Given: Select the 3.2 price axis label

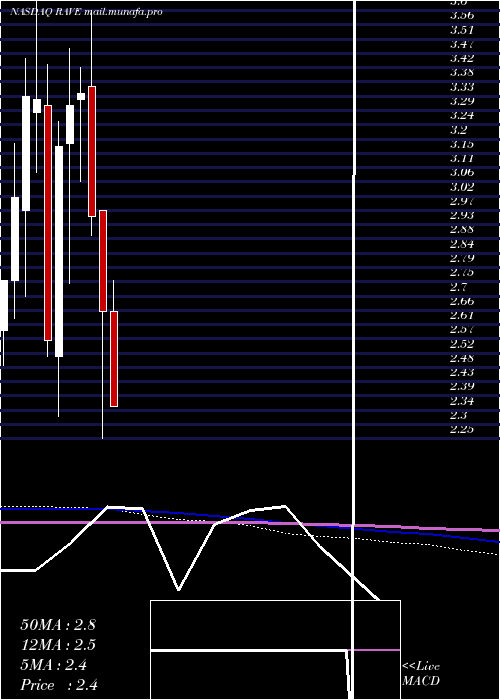Looking at the screenshot, I should pyautogui.click(x=458, y=129).
